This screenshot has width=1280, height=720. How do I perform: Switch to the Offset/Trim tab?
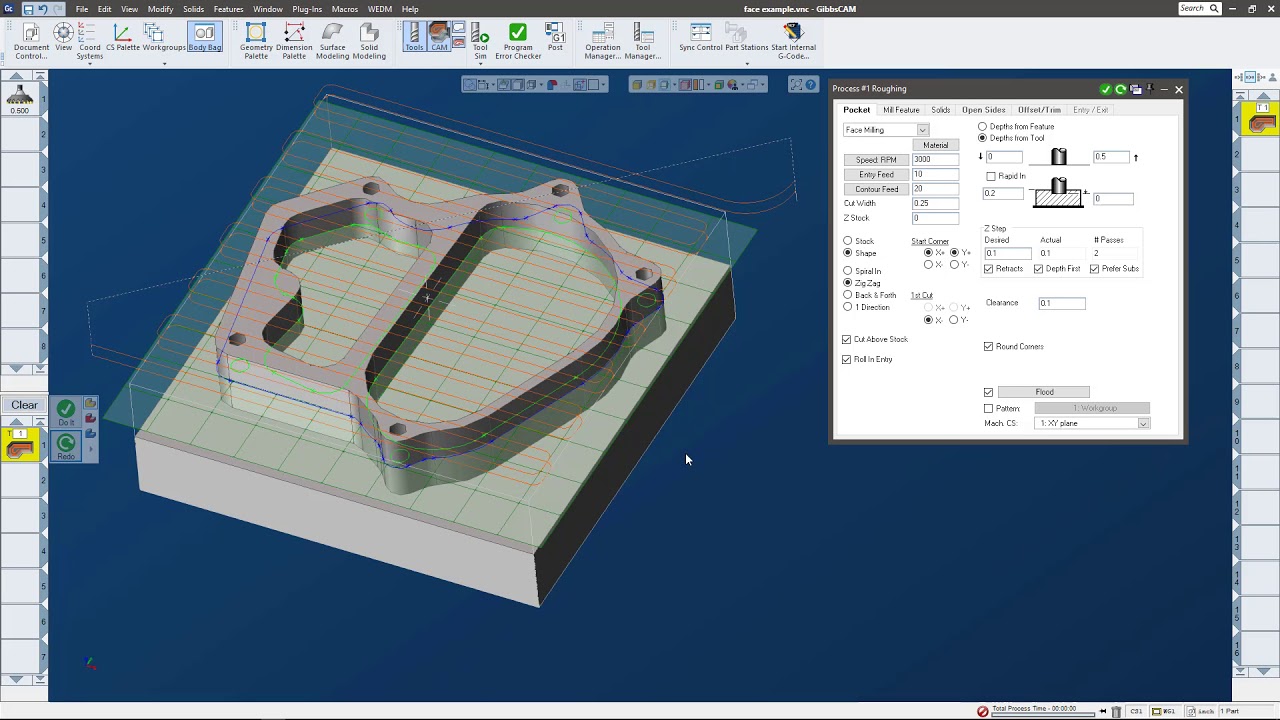coord(1039,110)
